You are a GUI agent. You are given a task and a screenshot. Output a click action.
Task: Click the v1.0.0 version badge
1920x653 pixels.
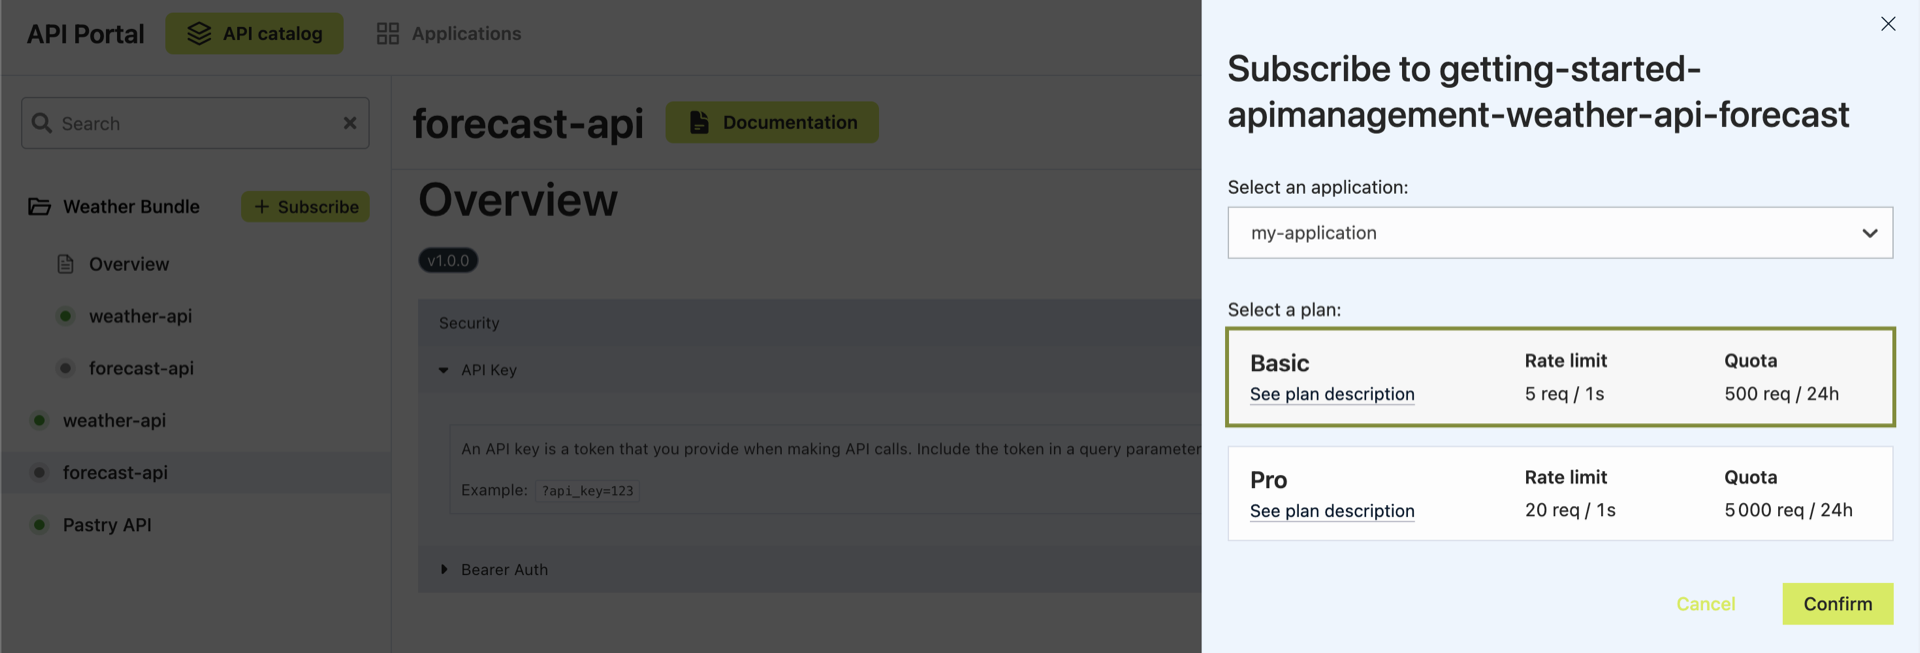[448, 261]
